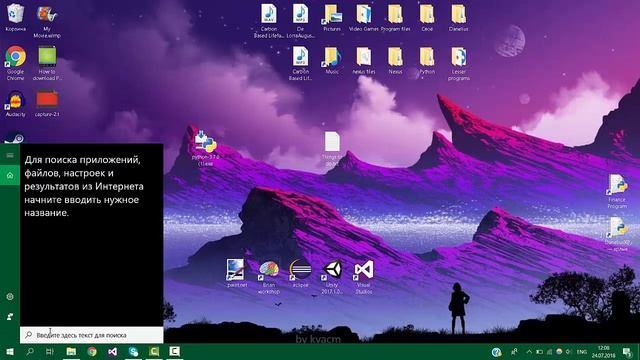Open the Lesser programs folder
Screen dimensions: 640x360
458,63
